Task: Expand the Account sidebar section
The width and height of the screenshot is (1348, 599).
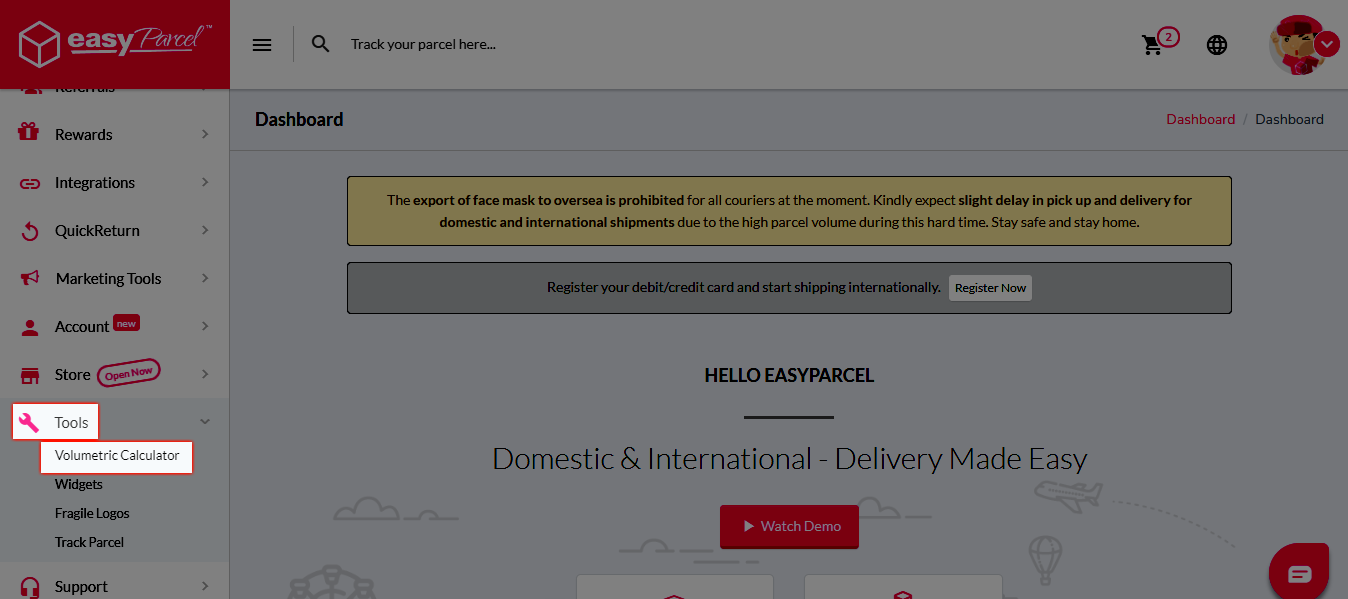Action: pos(83,325)
